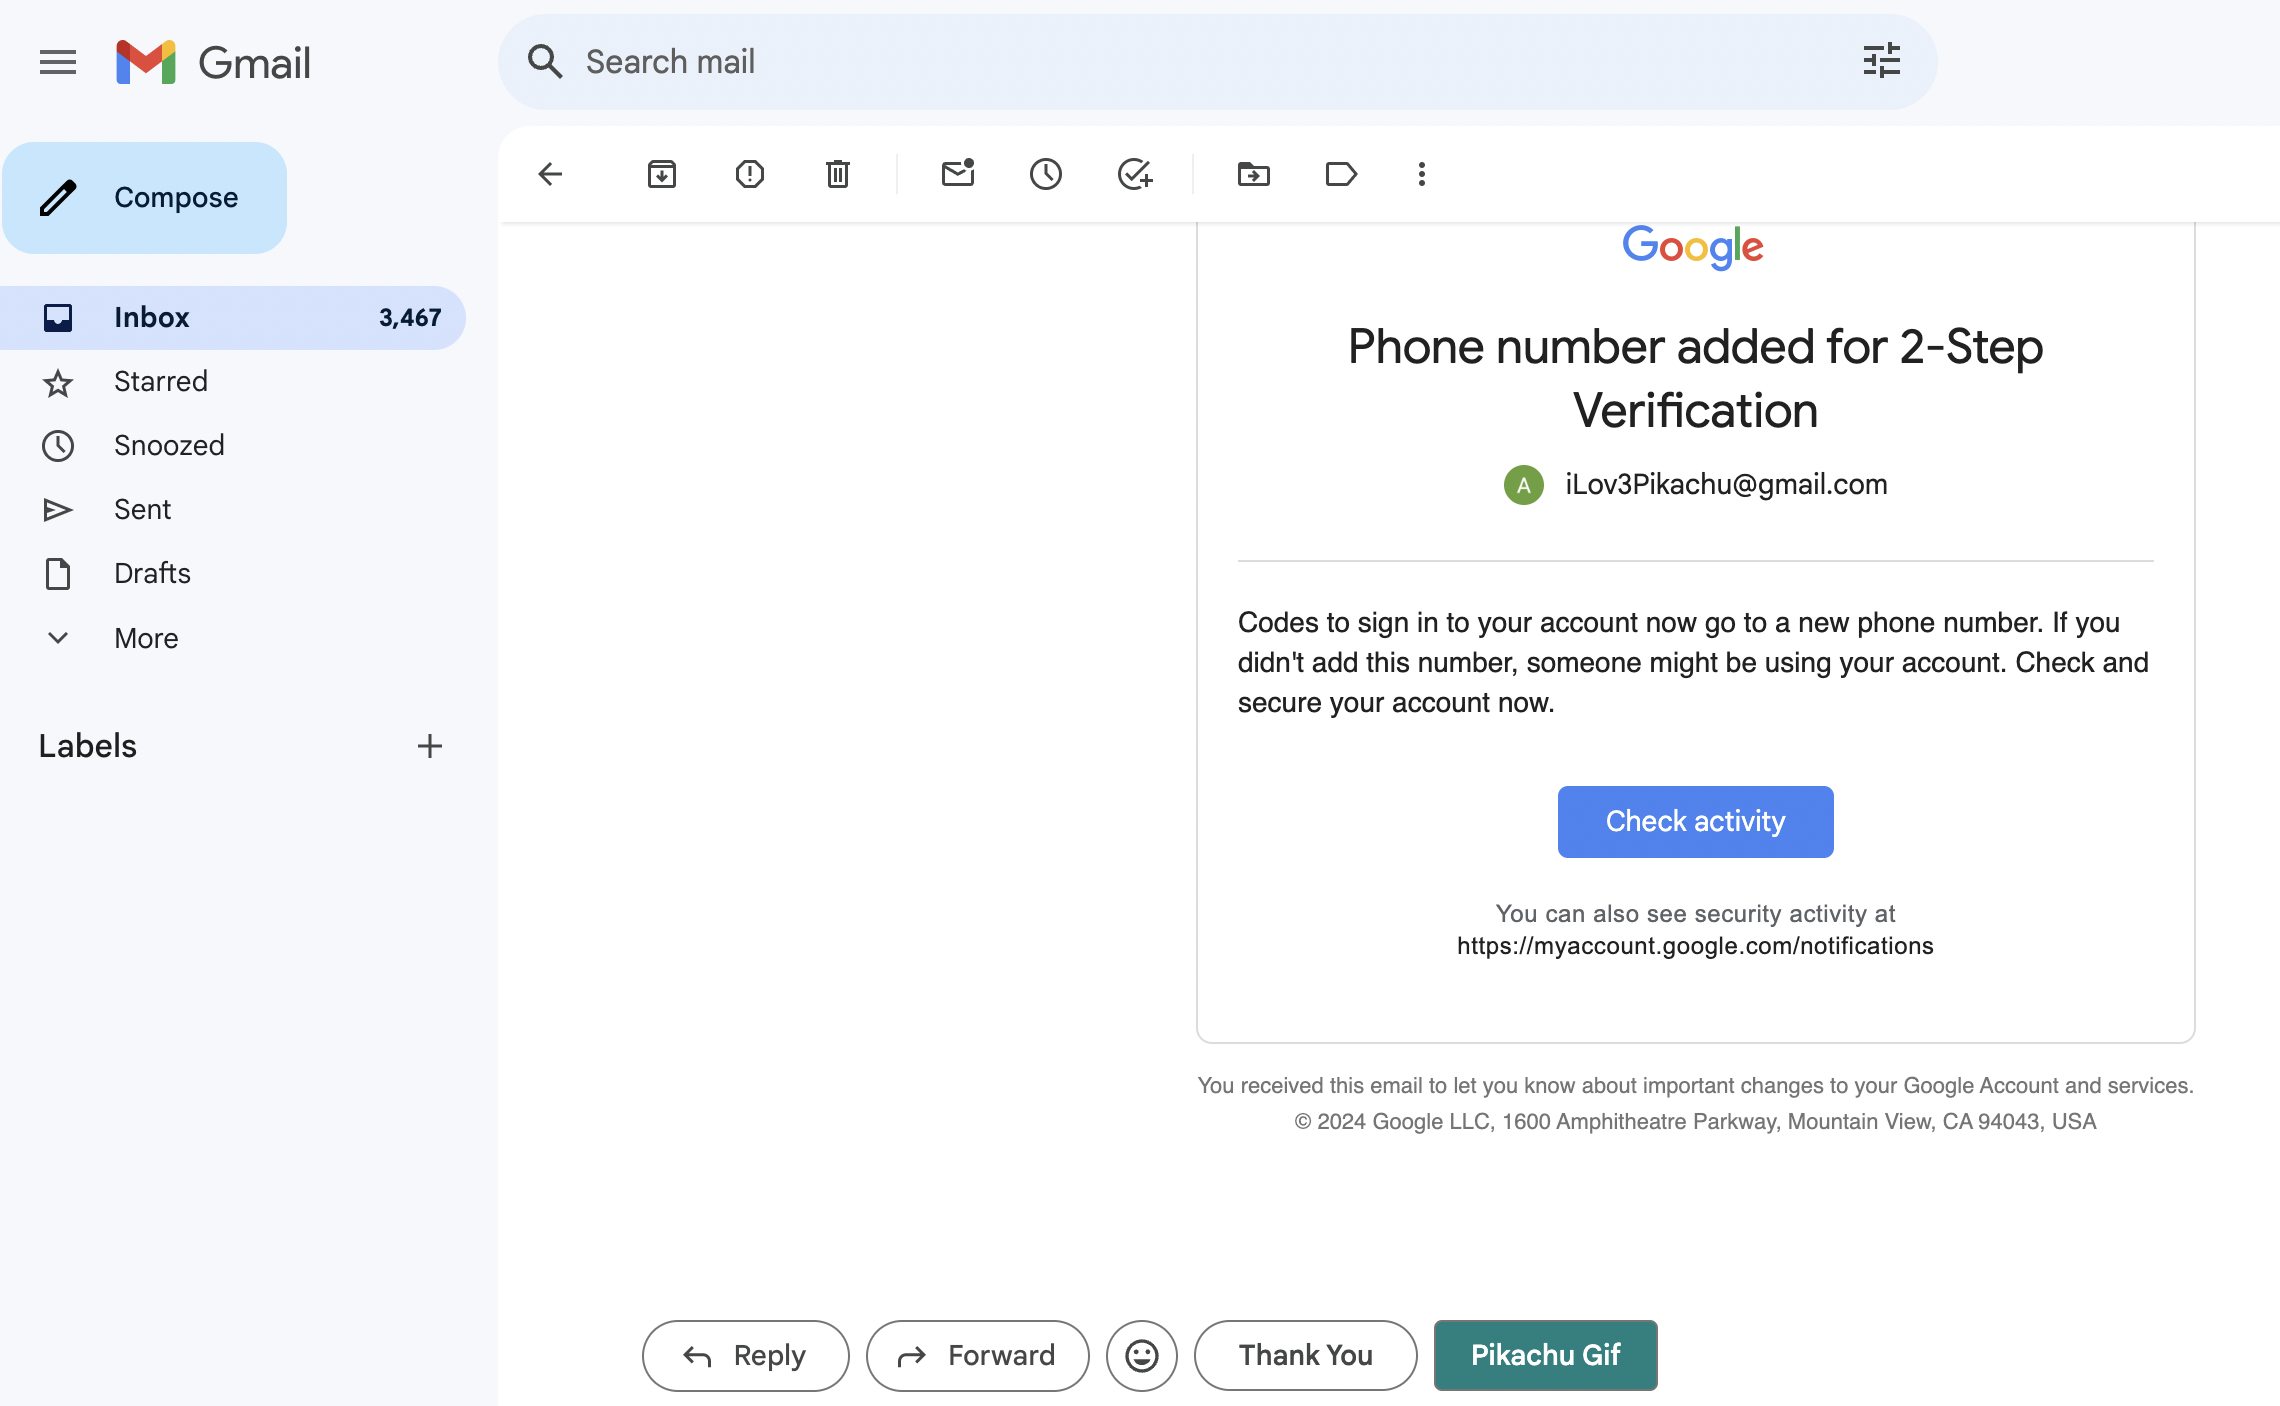Mark email as unread
The height and width of the screenshot is (1406, 2280).
pyautogui.click(x=957, y=173)
